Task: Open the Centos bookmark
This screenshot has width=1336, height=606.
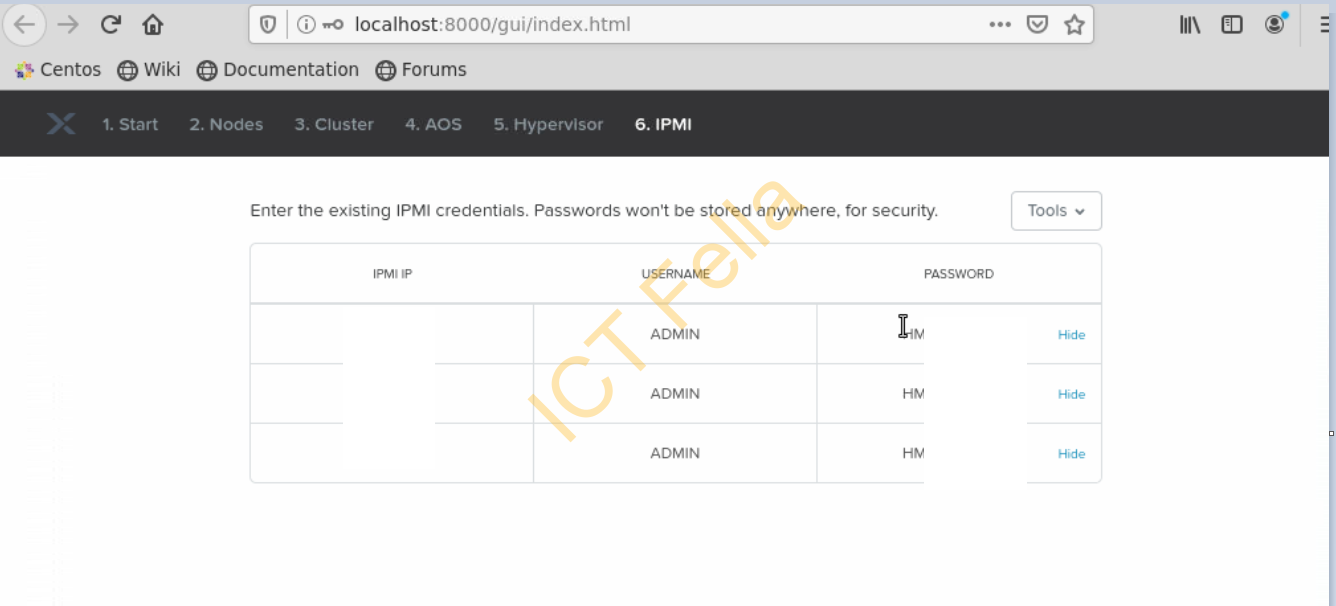Action: (58, 70)
